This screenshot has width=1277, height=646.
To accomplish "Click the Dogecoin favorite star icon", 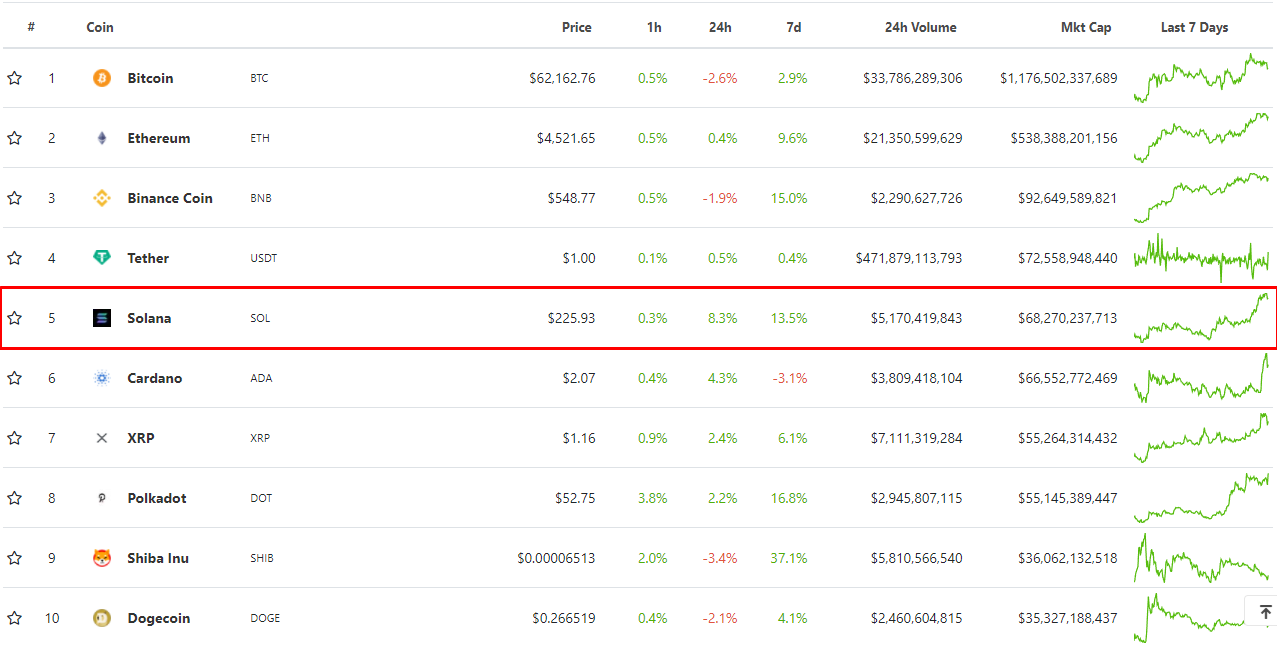I will click(14, 618).
